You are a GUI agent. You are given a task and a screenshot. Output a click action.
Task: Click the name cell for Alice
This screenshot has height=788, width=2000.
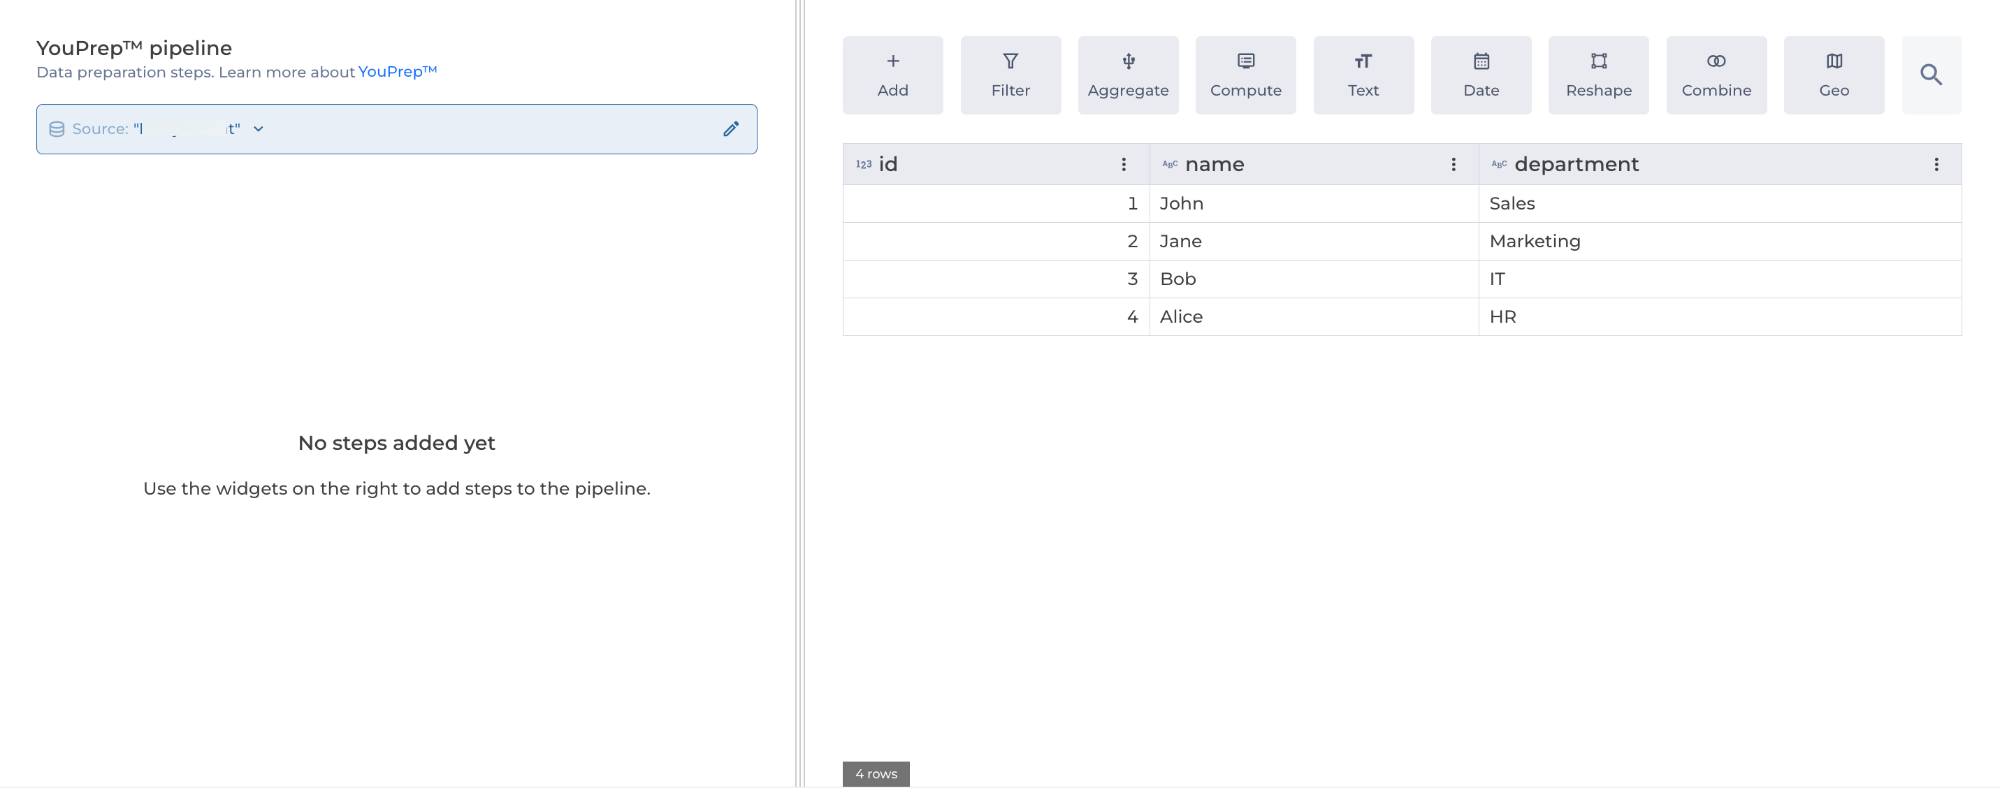[1181, 317]
